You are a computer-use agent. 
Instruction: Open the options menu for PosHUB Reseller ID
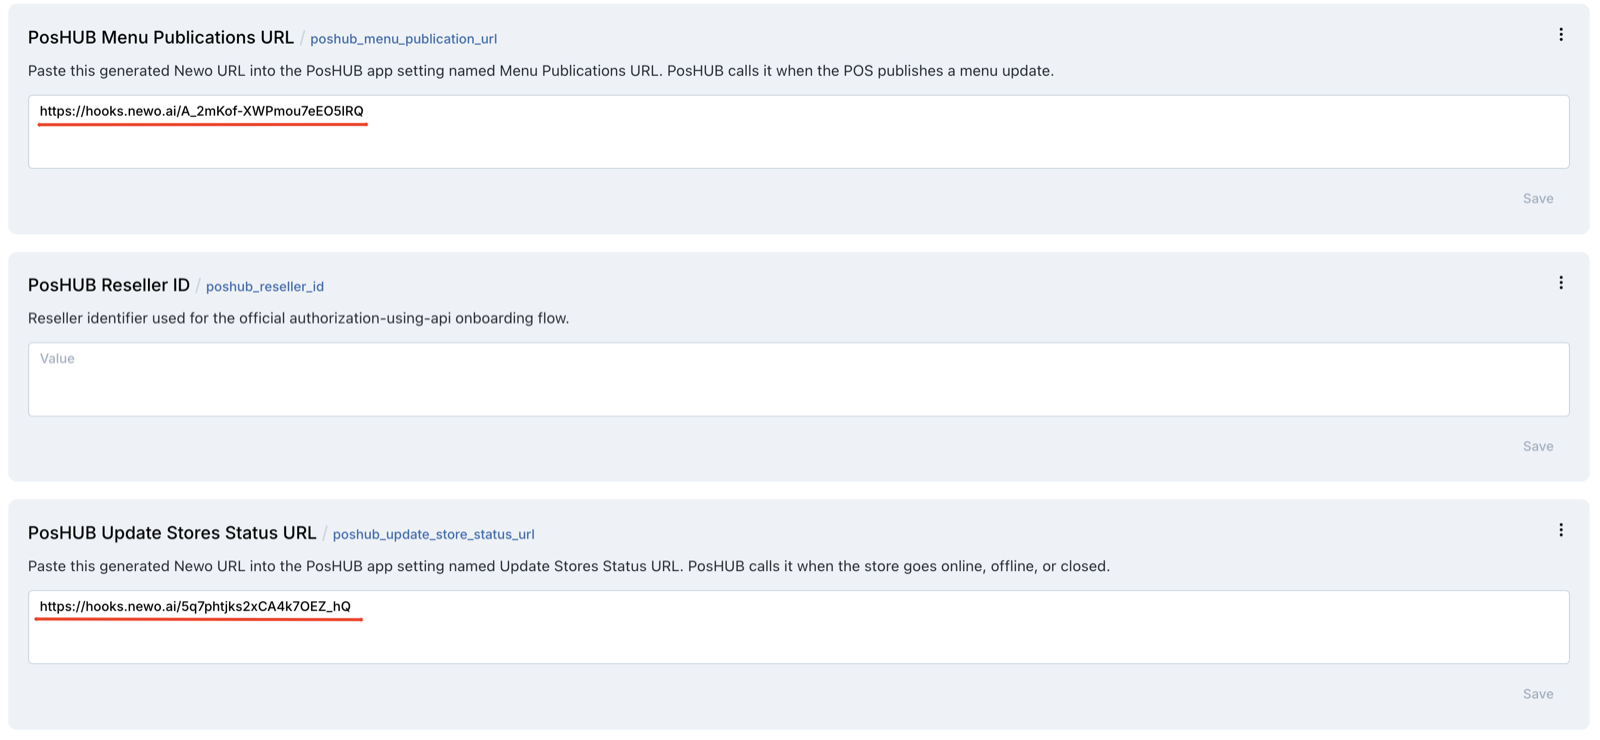(x=1560, y=283)
